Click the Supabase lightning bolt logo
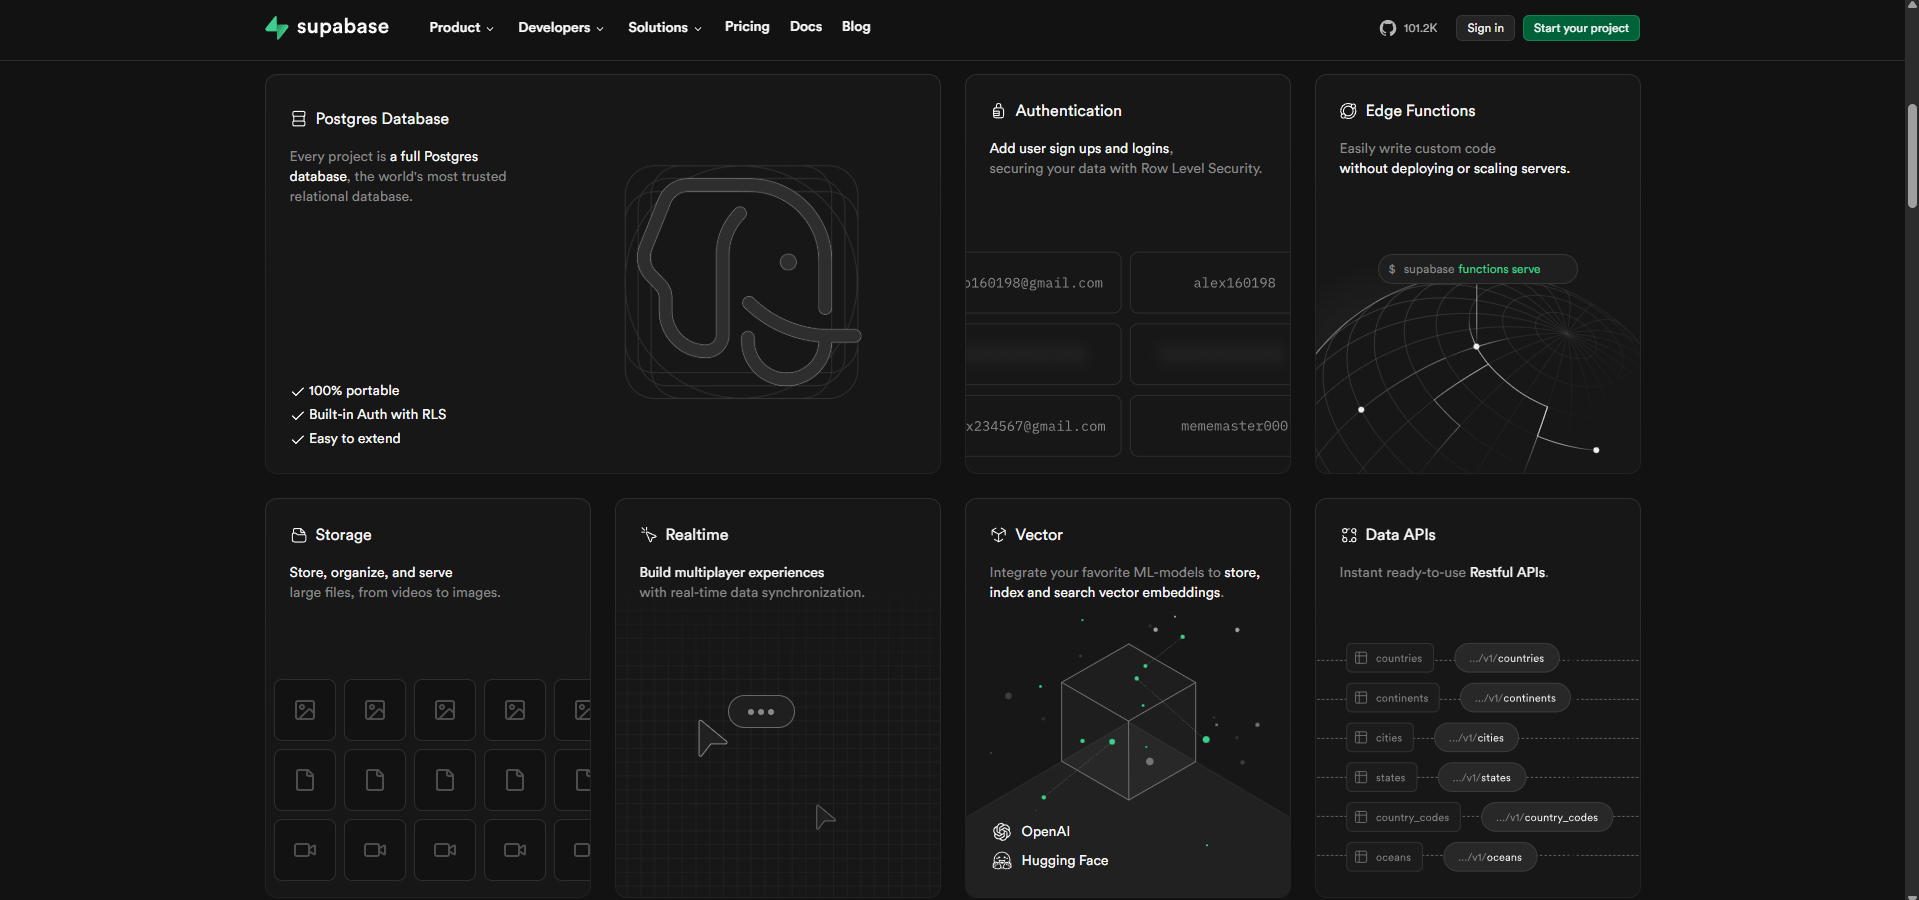Image resolution: width=1919 pixels, height=900 pixels. pos(276,27)
